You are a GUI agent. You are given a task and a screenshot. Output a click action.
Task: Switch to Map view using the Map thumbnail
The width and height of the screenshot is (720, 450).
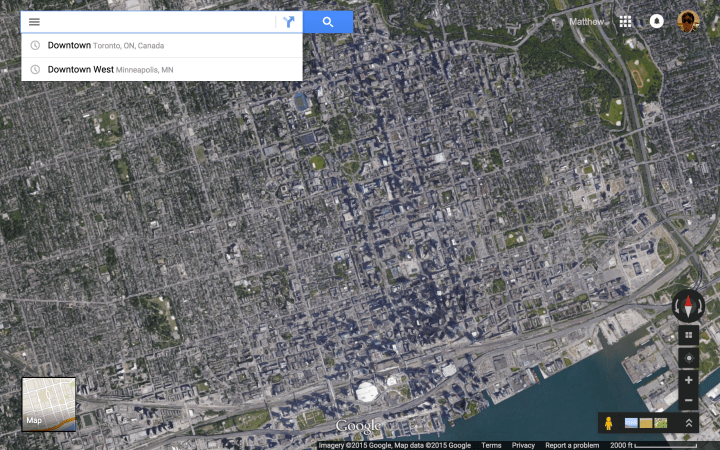[x=49, y=405]
